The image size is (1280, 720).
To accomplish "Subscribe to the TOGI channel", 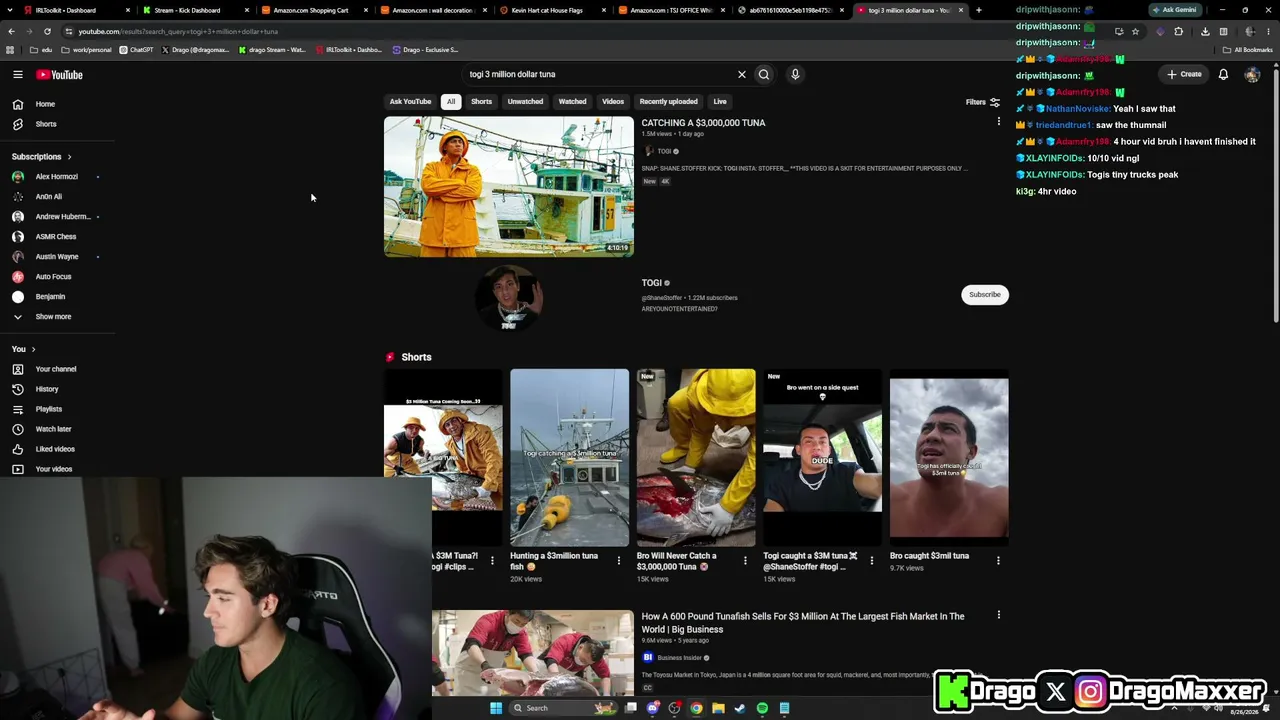I will pyautogui.click(x=985, y=295).
